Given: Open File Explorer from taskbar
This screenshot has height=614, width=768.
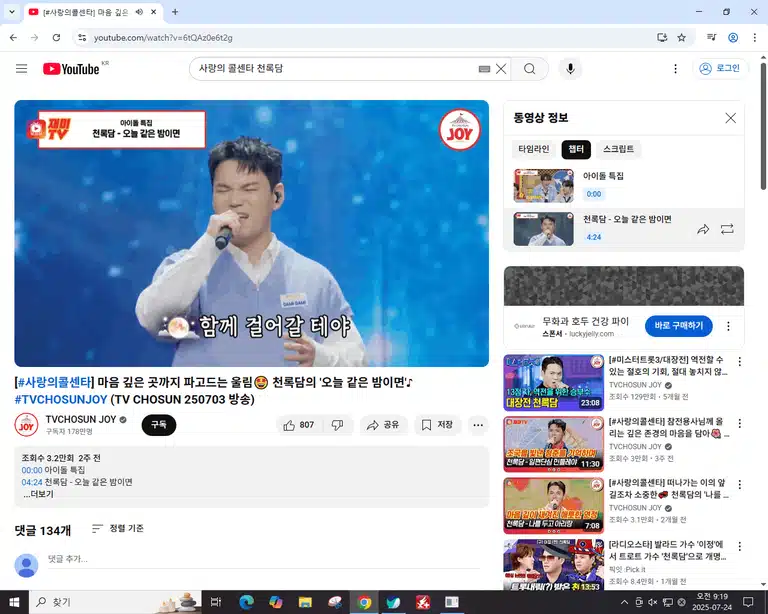Looking at the screenshot, I should (x=305, y=602).
